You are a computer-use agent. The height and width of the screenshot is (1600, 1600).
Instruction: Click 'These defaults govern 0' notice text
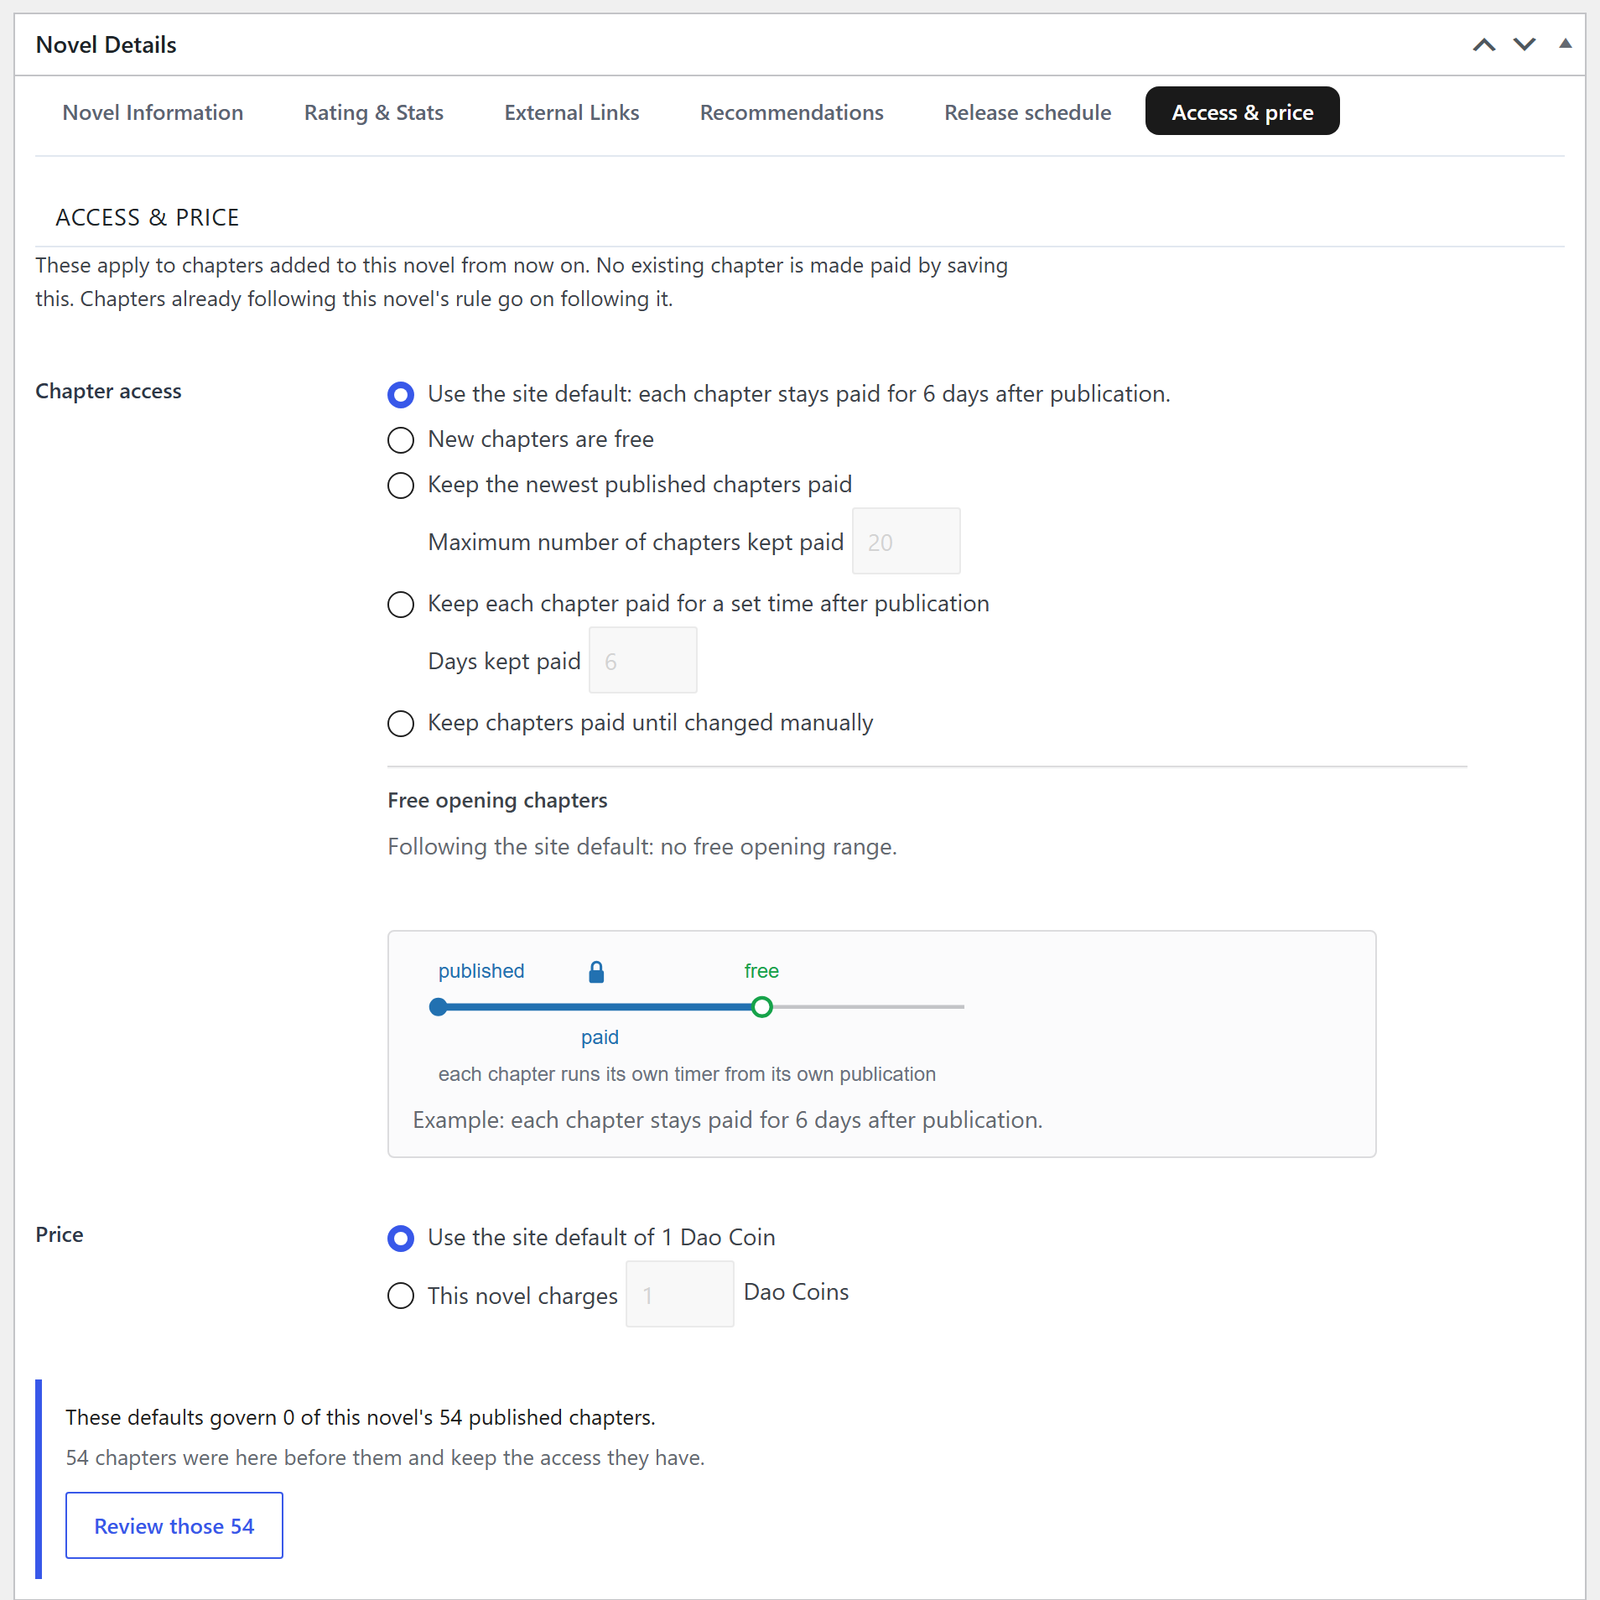pyautogui.click(x=360, y=1417)
